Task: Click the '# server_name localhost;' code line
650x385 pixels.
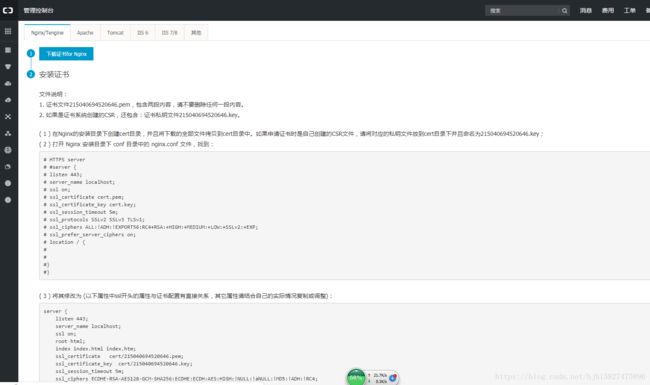Action: [x=79, y=182]
